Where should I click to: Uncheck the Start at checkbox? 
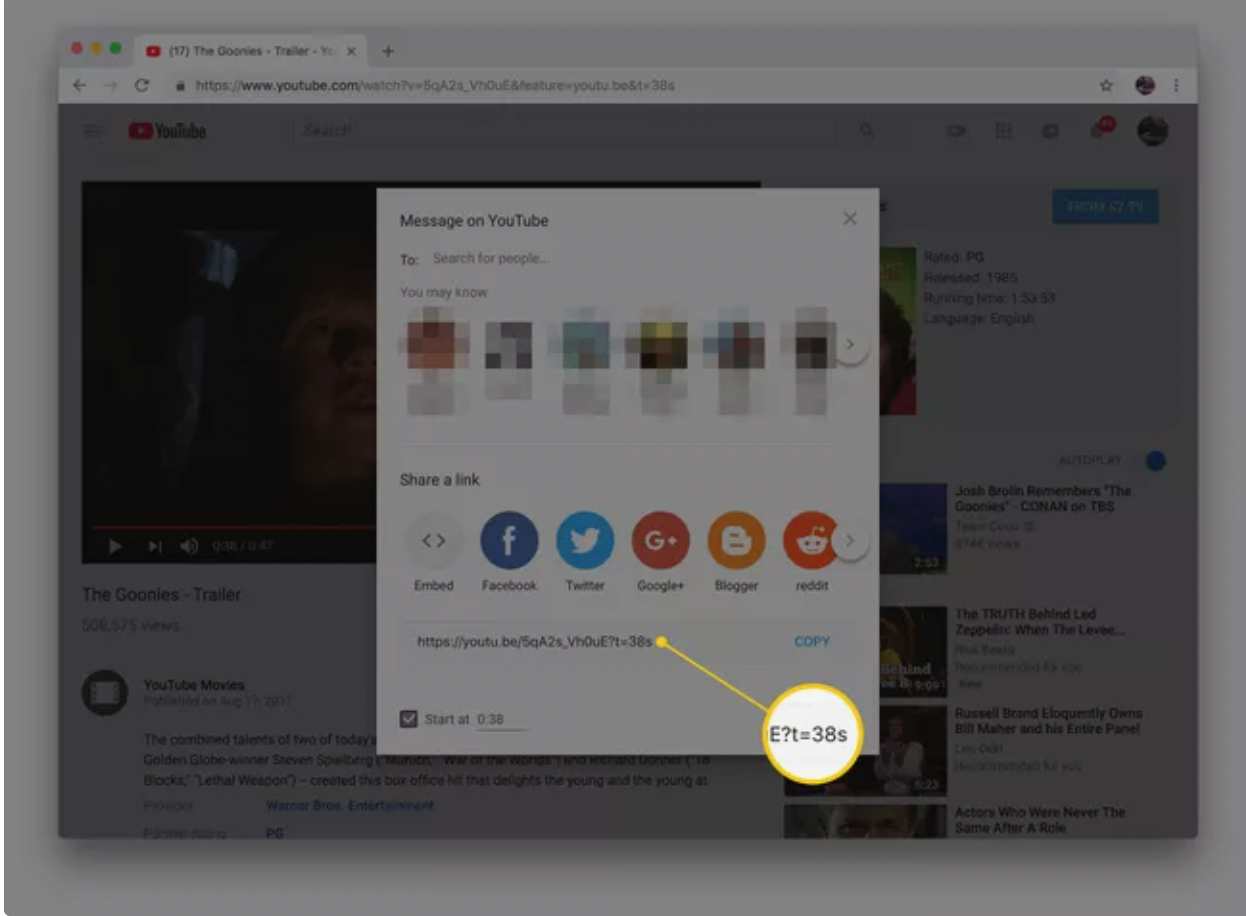[x=409, y=718]
